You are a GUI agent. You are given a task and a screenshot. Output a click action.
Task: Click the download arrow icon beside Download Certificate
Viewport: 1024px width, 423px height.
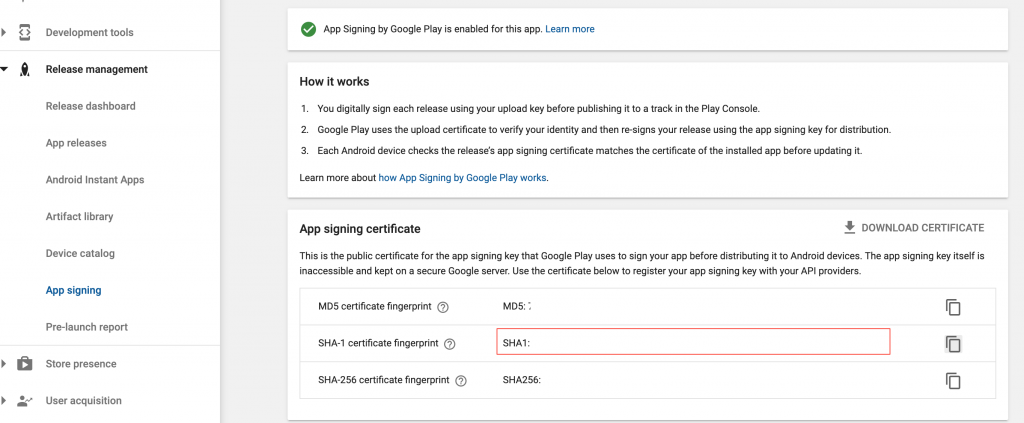pyautogui.click(x=849, y=228)
